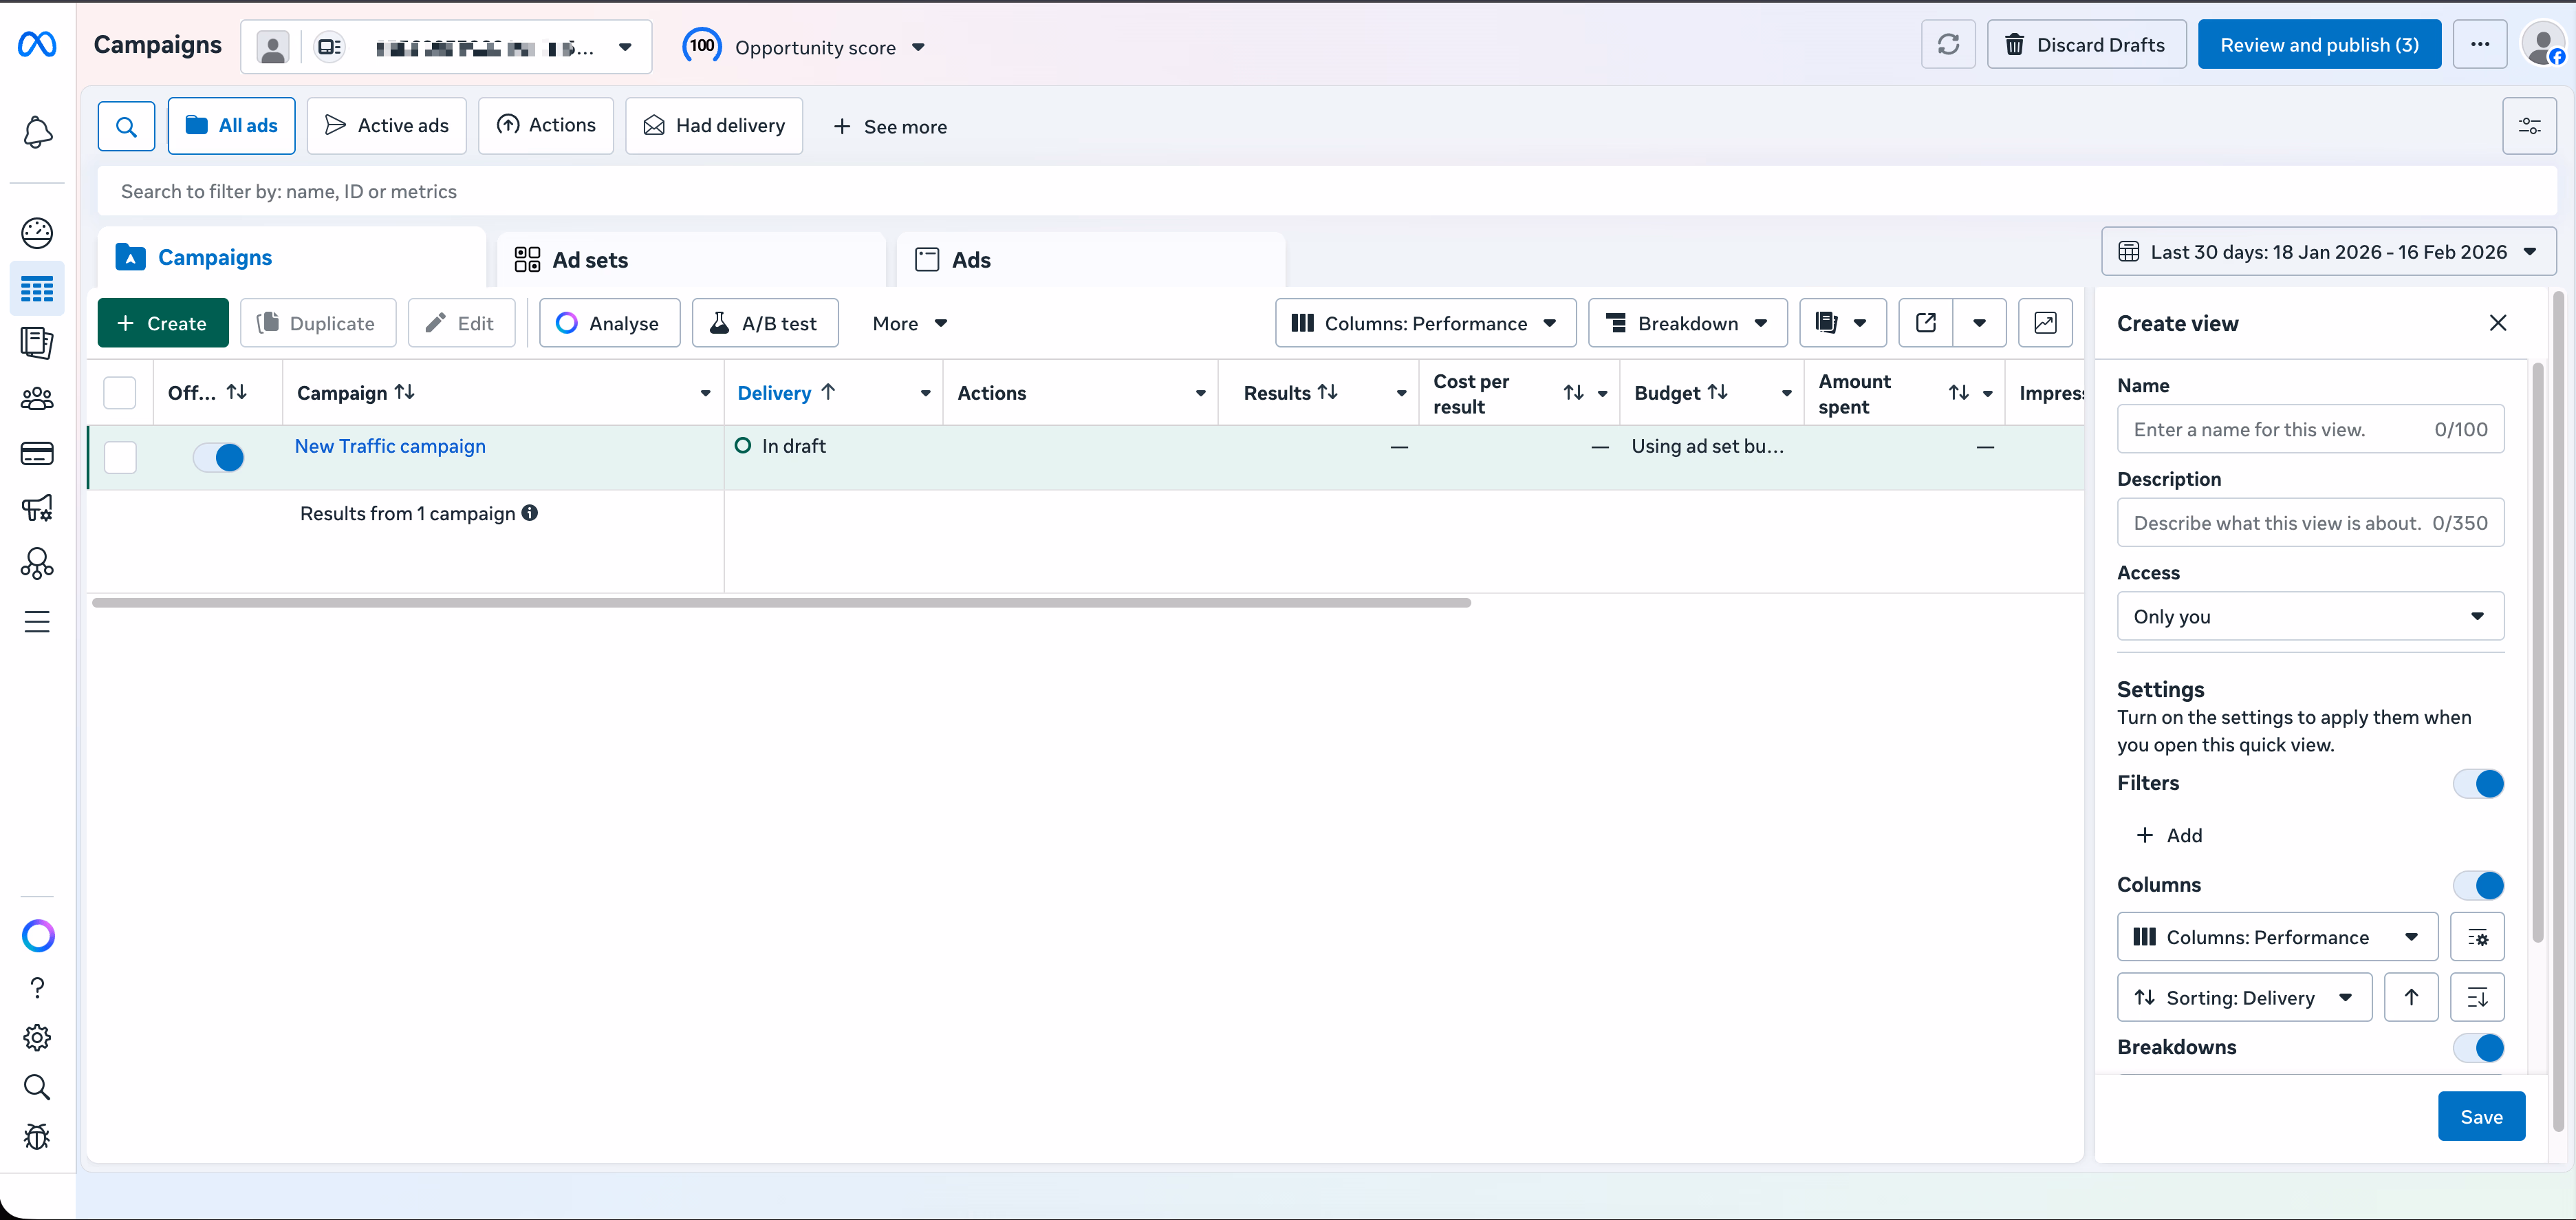Open Events Manager from the sidebar
The image size is (2576, 1220).
coord(37,563)
